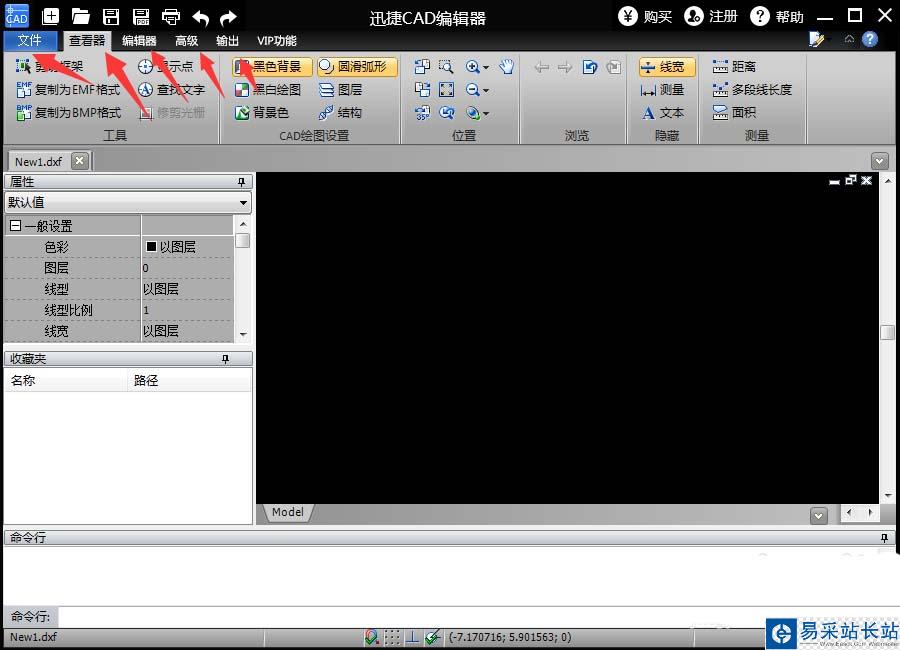Viewport: 900px width, 650px height.
Task: Switch to the VIP功能 tab
Action: [x=277, y=41]
